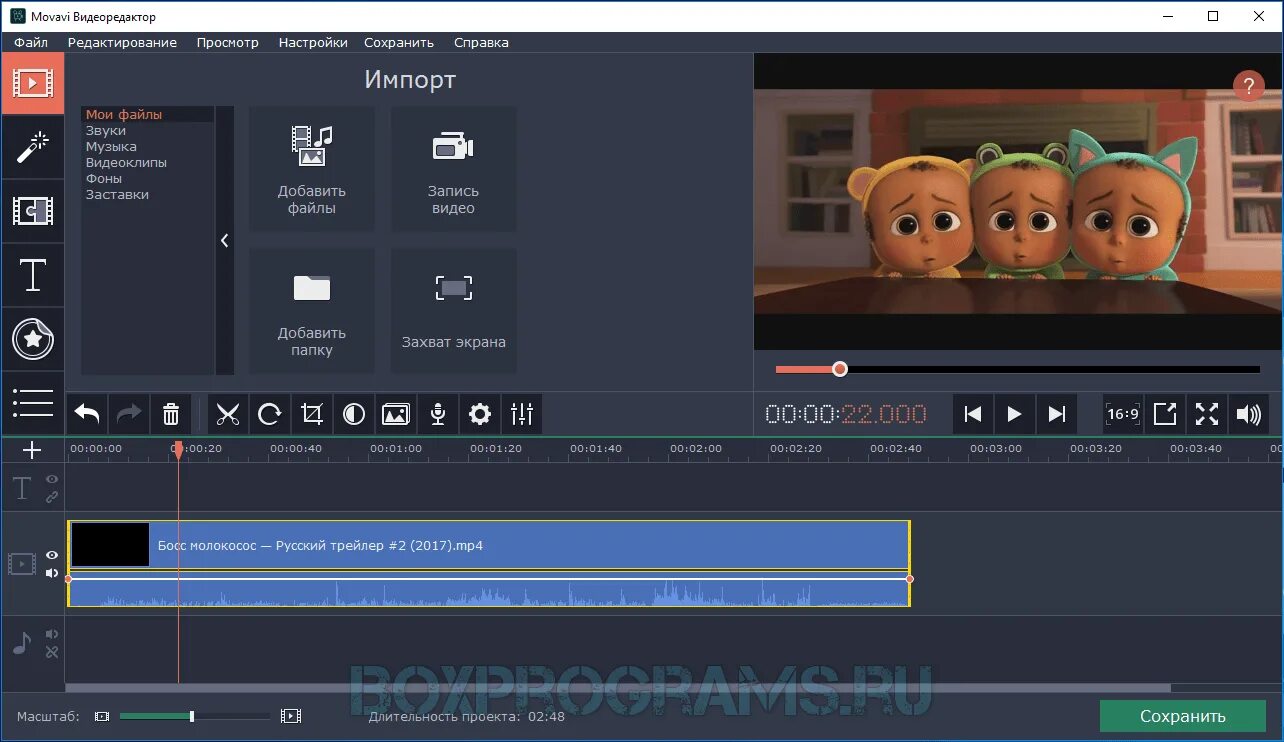1284x742 pixels.
Task: Open the Просмотр menu
Action: [228, 42]
